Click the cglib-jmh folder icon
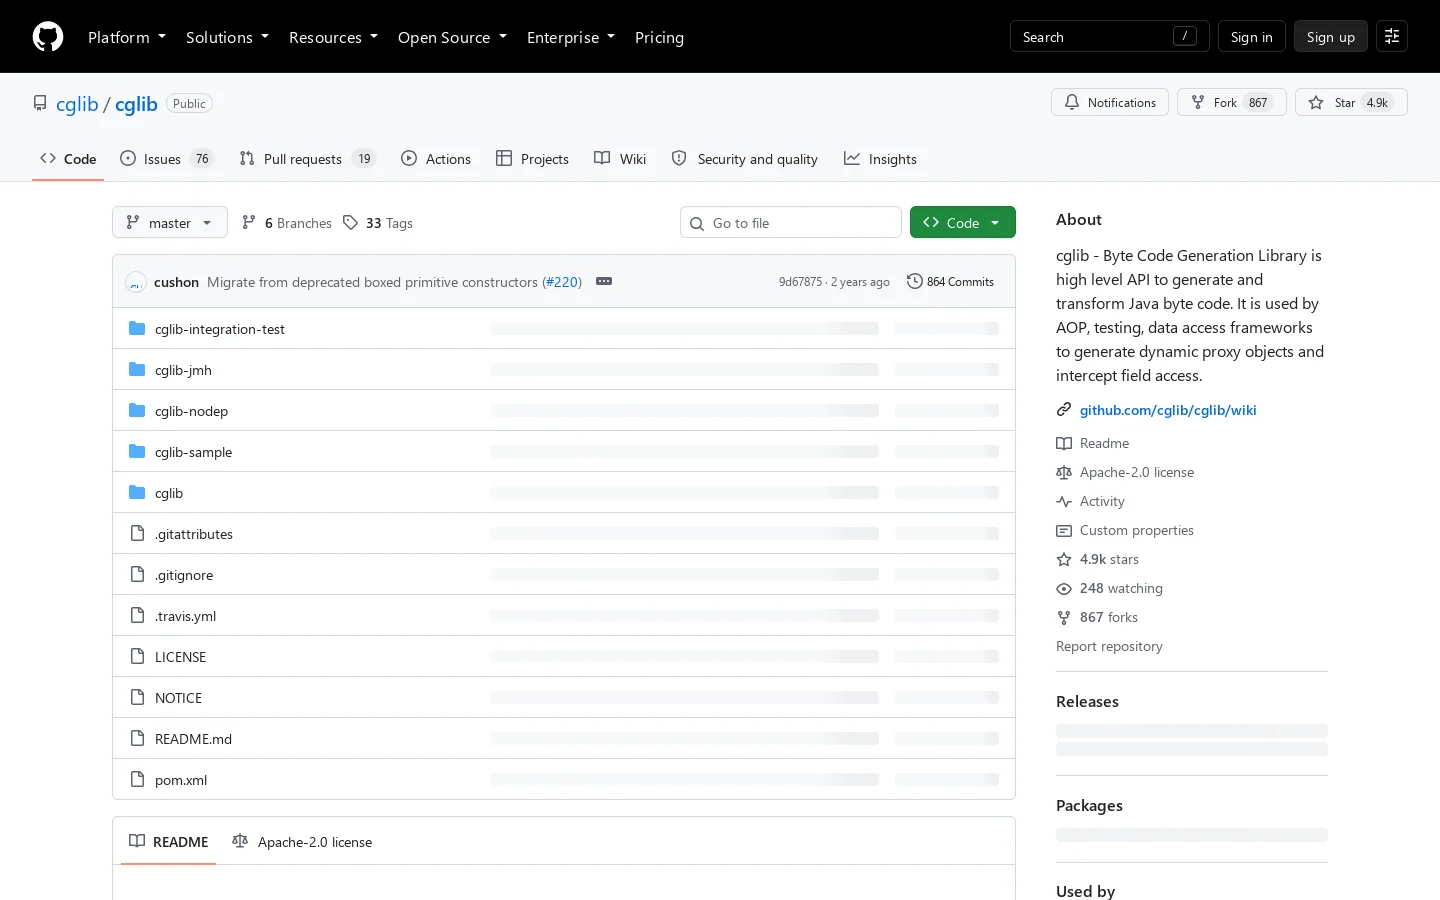1440x900 pixels. coord(137,370)
